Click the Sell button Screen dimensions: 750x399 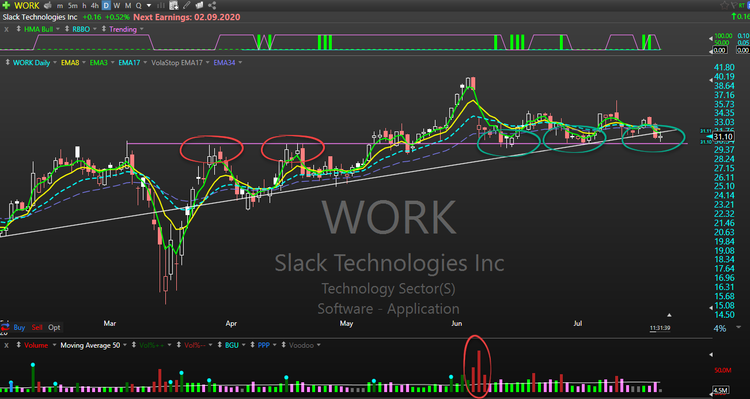pyautogui.click(x=37, y=327)
